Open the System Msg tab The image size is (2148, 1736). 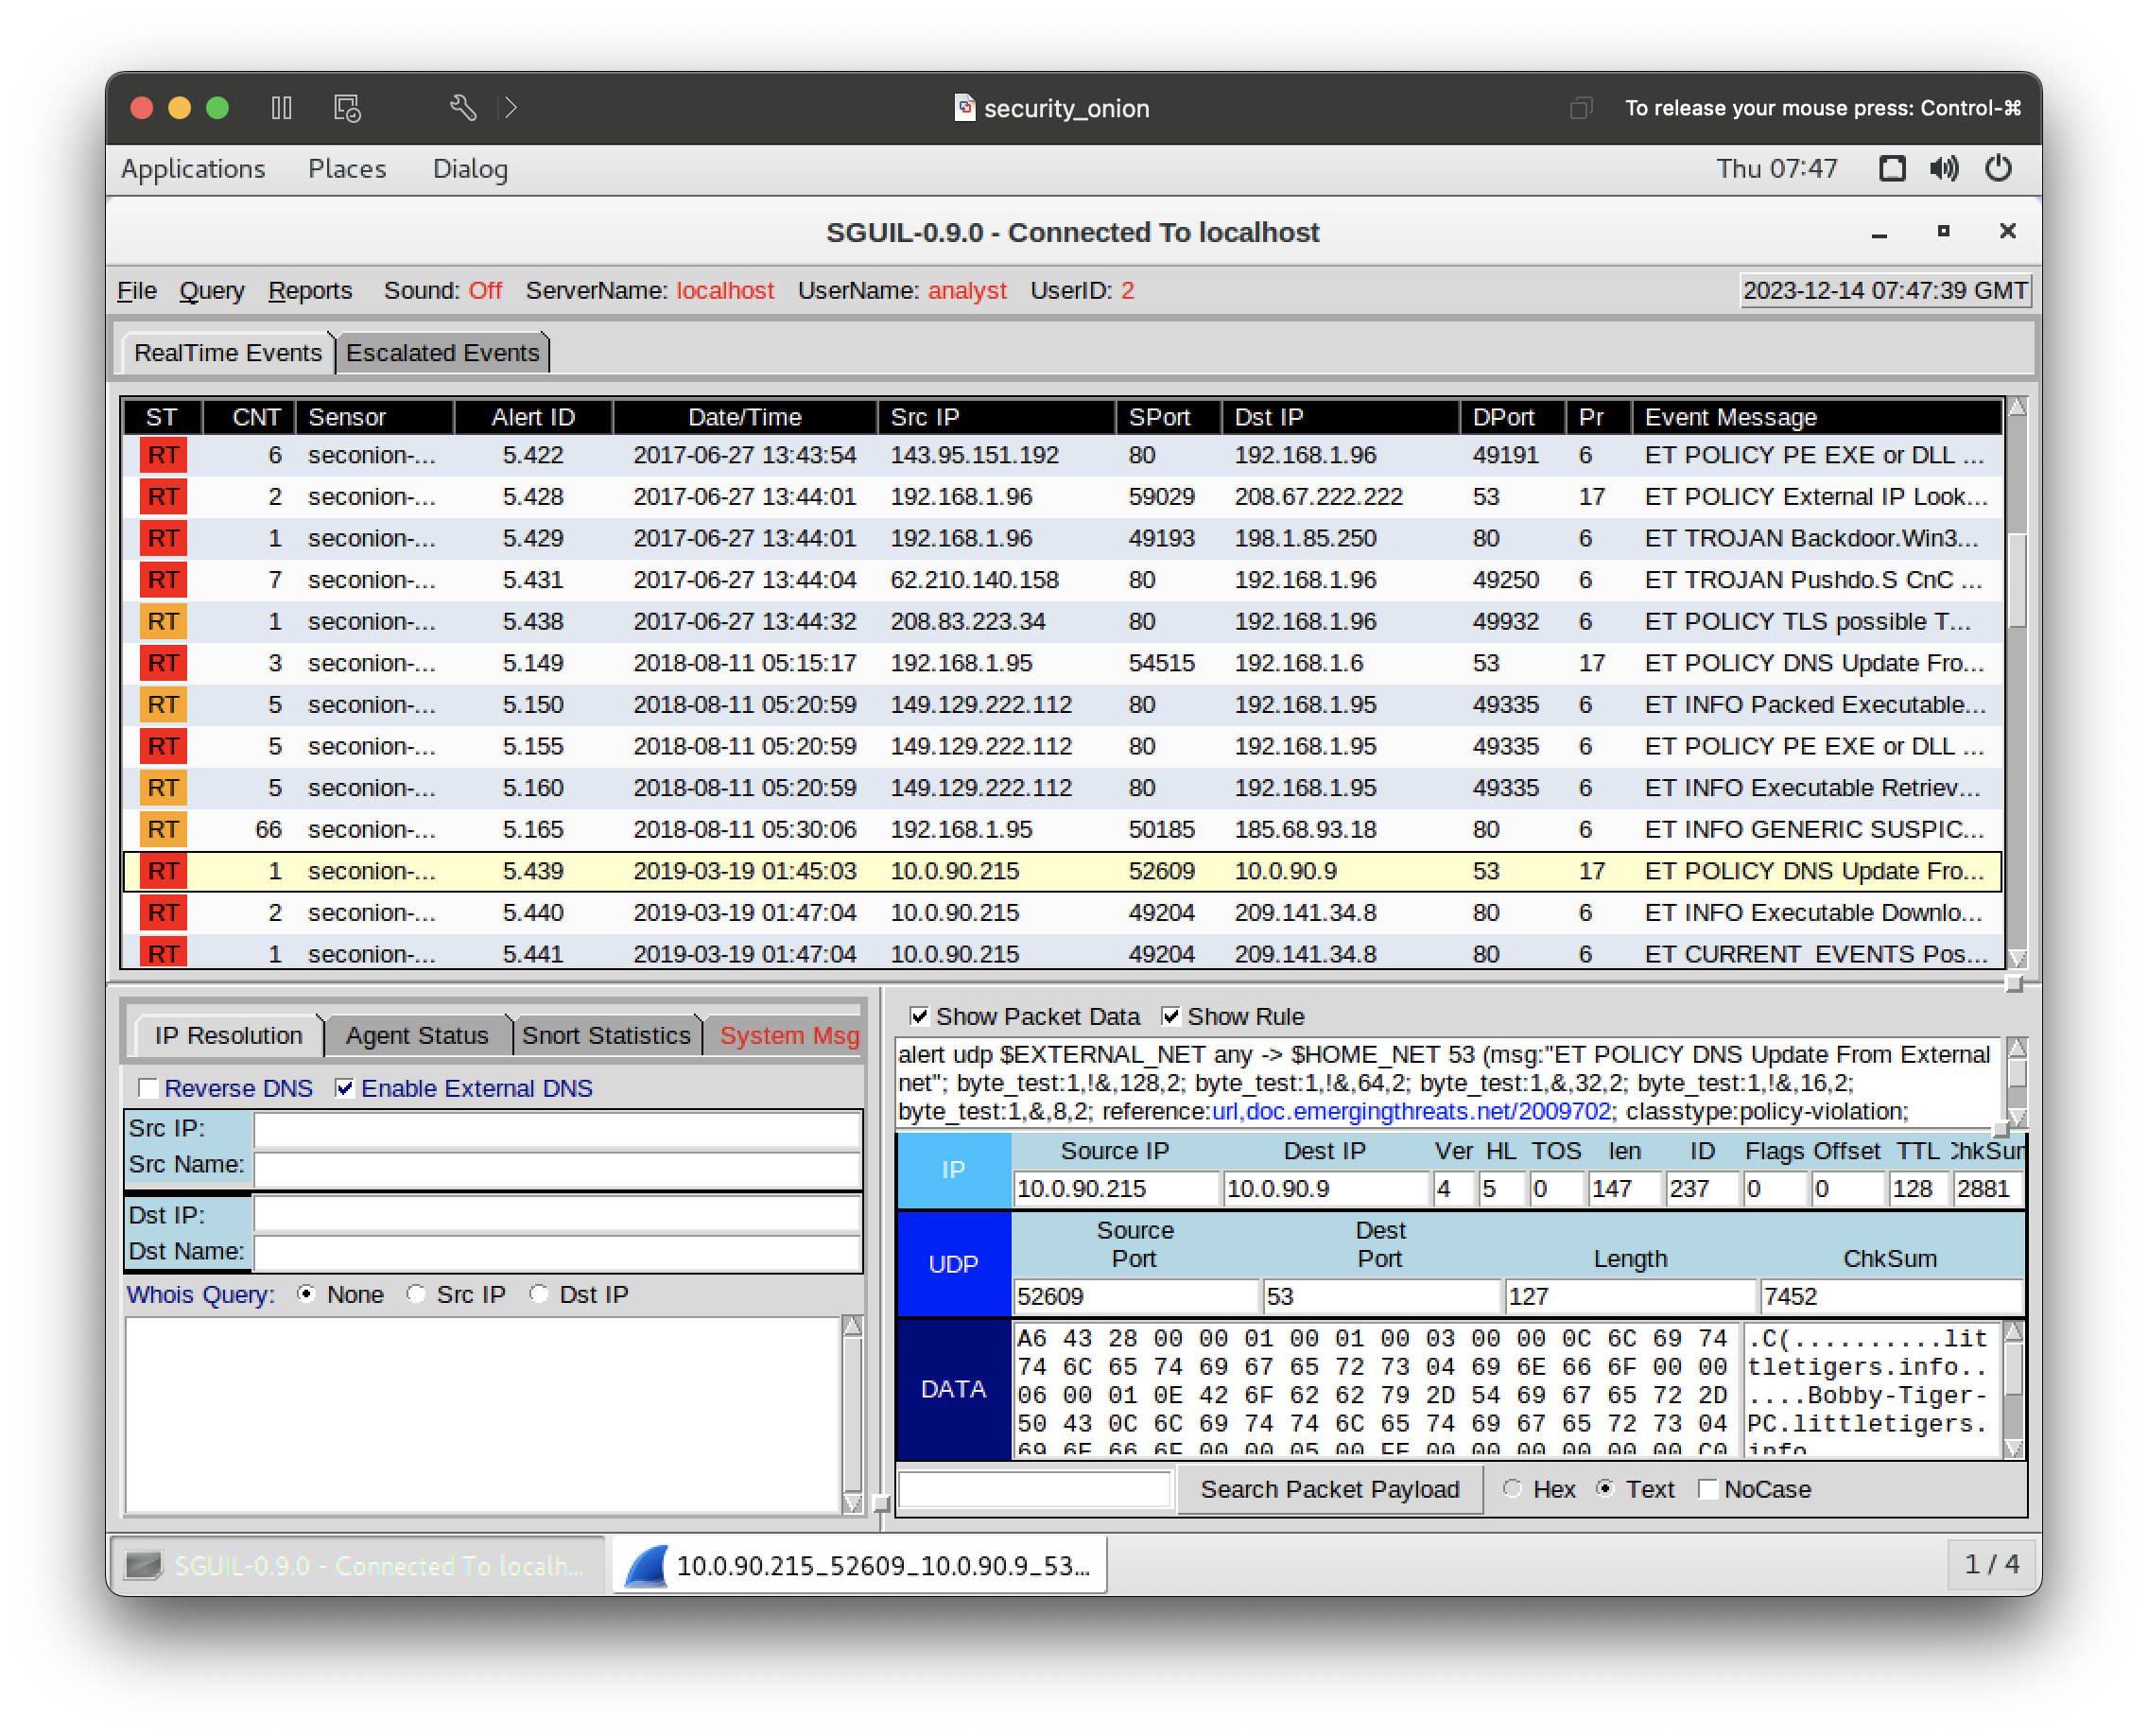788,1035
